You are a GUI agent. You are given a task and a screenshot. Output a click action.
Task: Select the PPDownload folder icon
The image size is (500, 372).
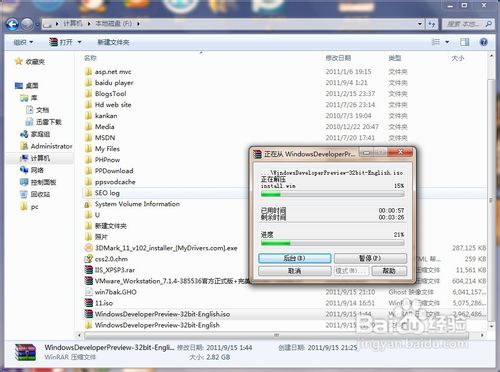(88, 171)
